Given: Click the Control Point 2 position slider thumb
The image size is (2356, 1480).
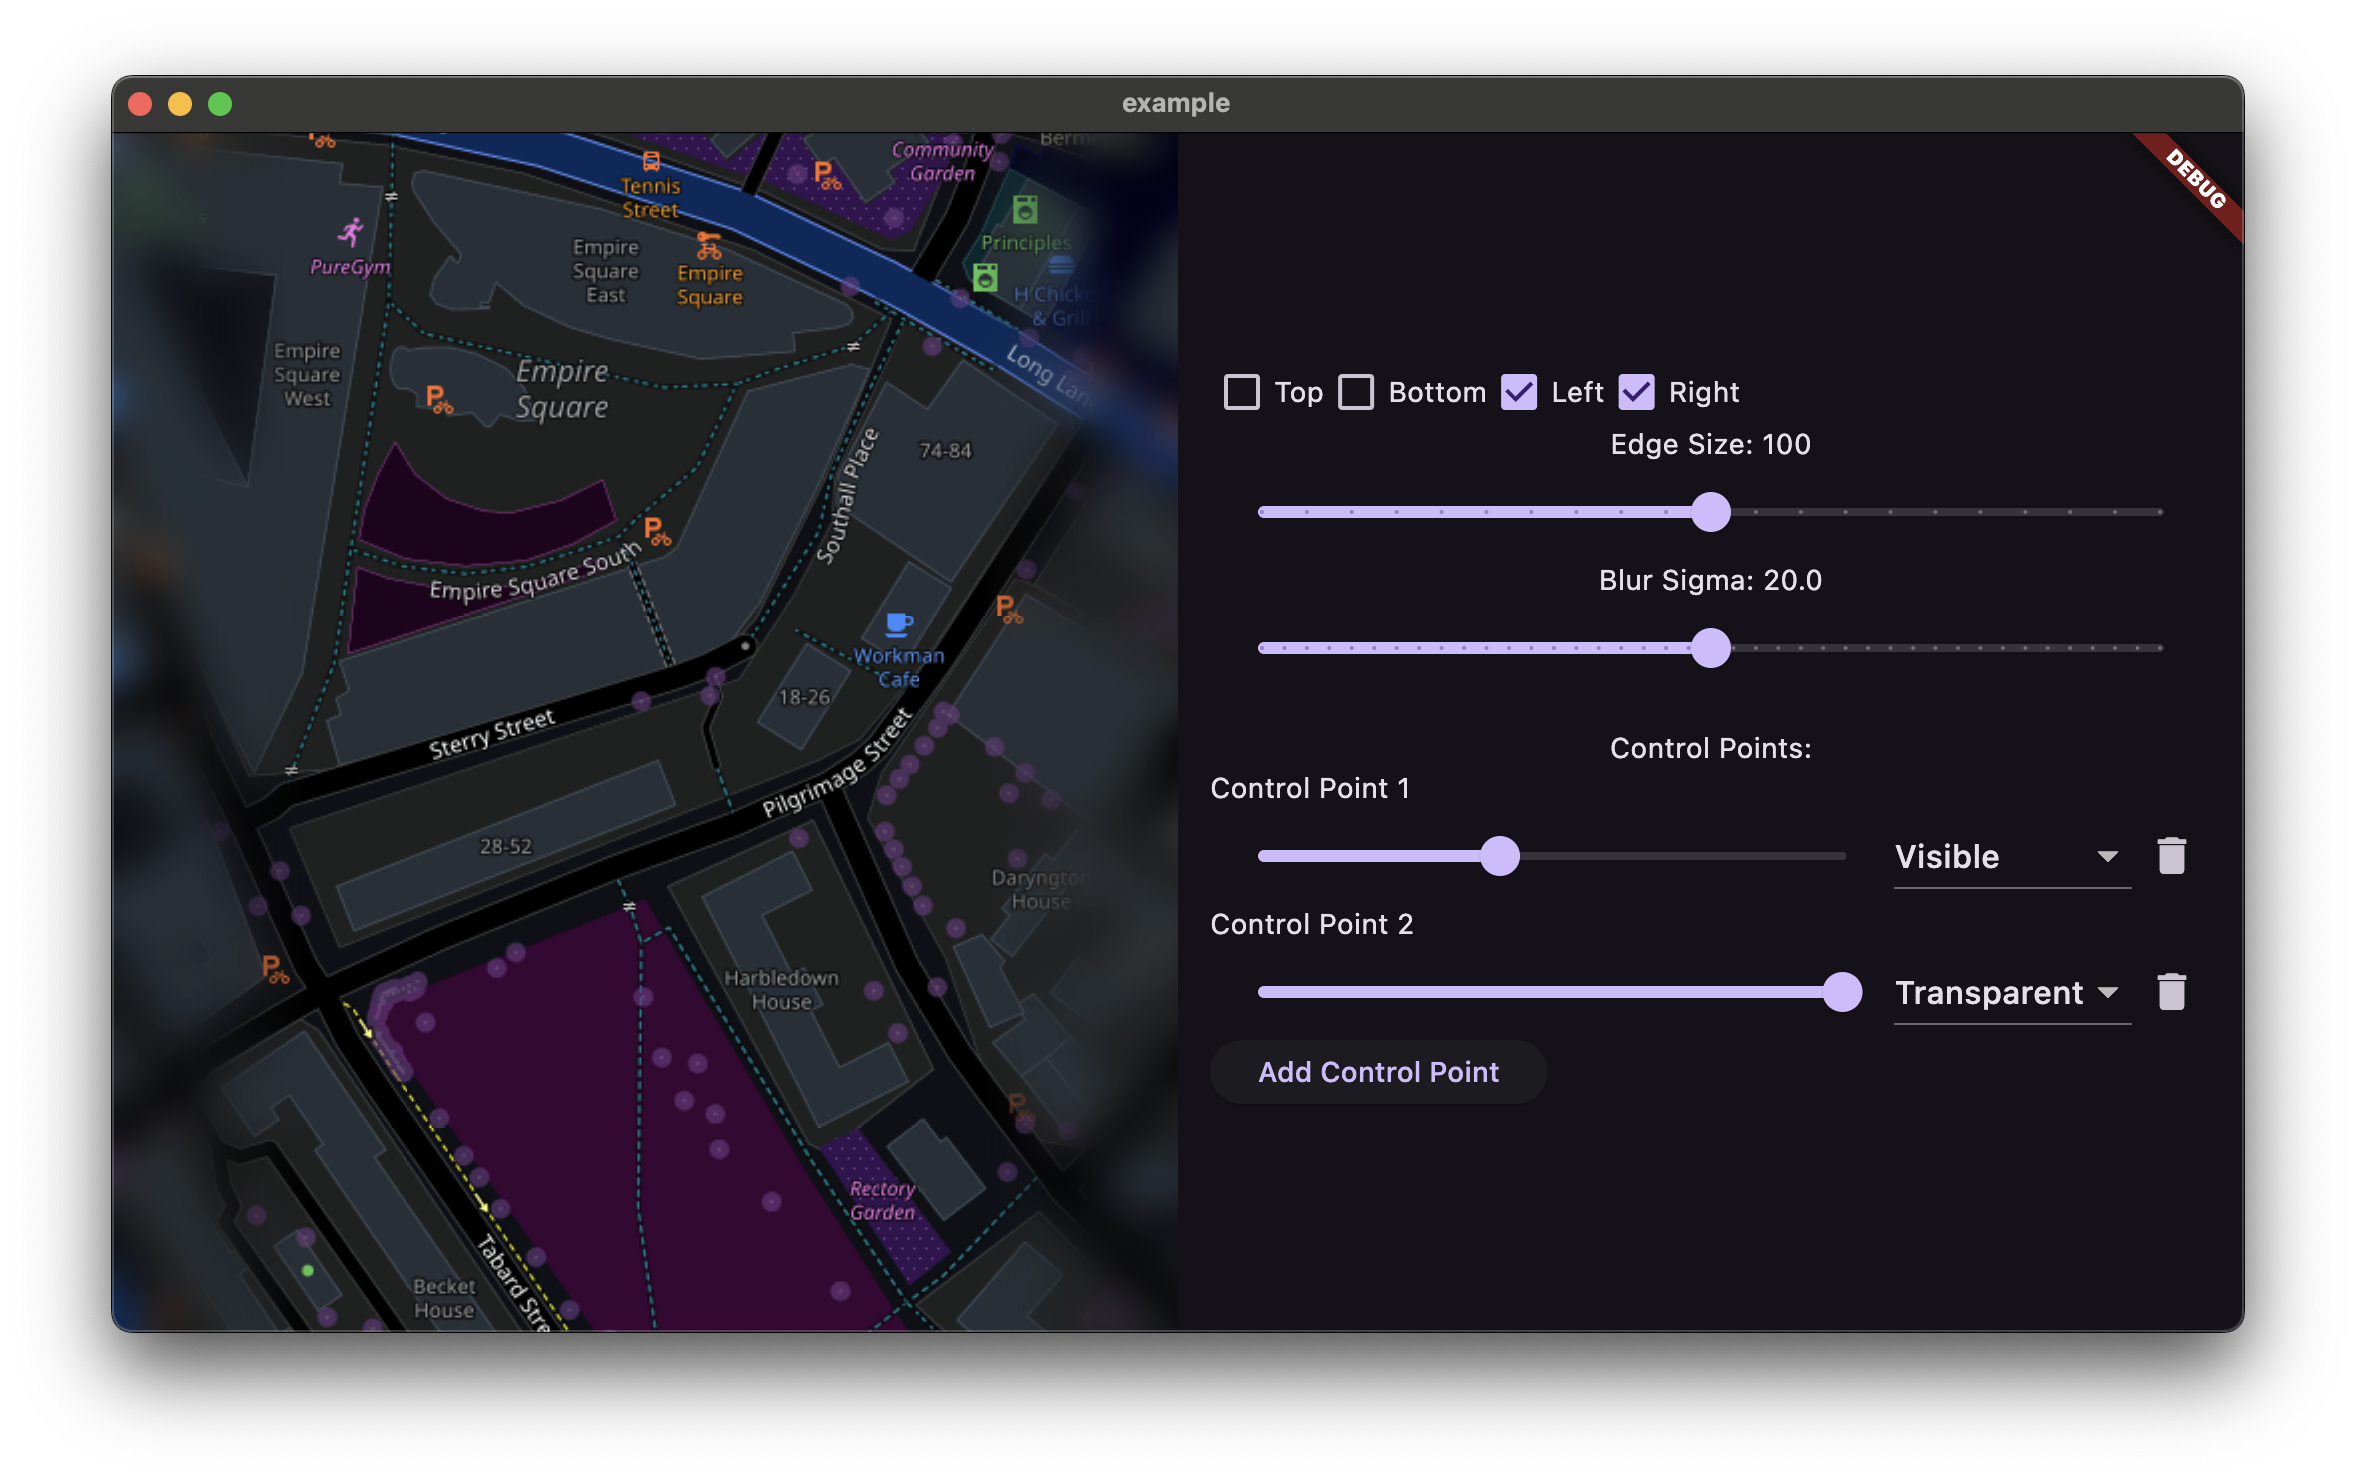Looking at the screenshot, I should (1842, 992).
